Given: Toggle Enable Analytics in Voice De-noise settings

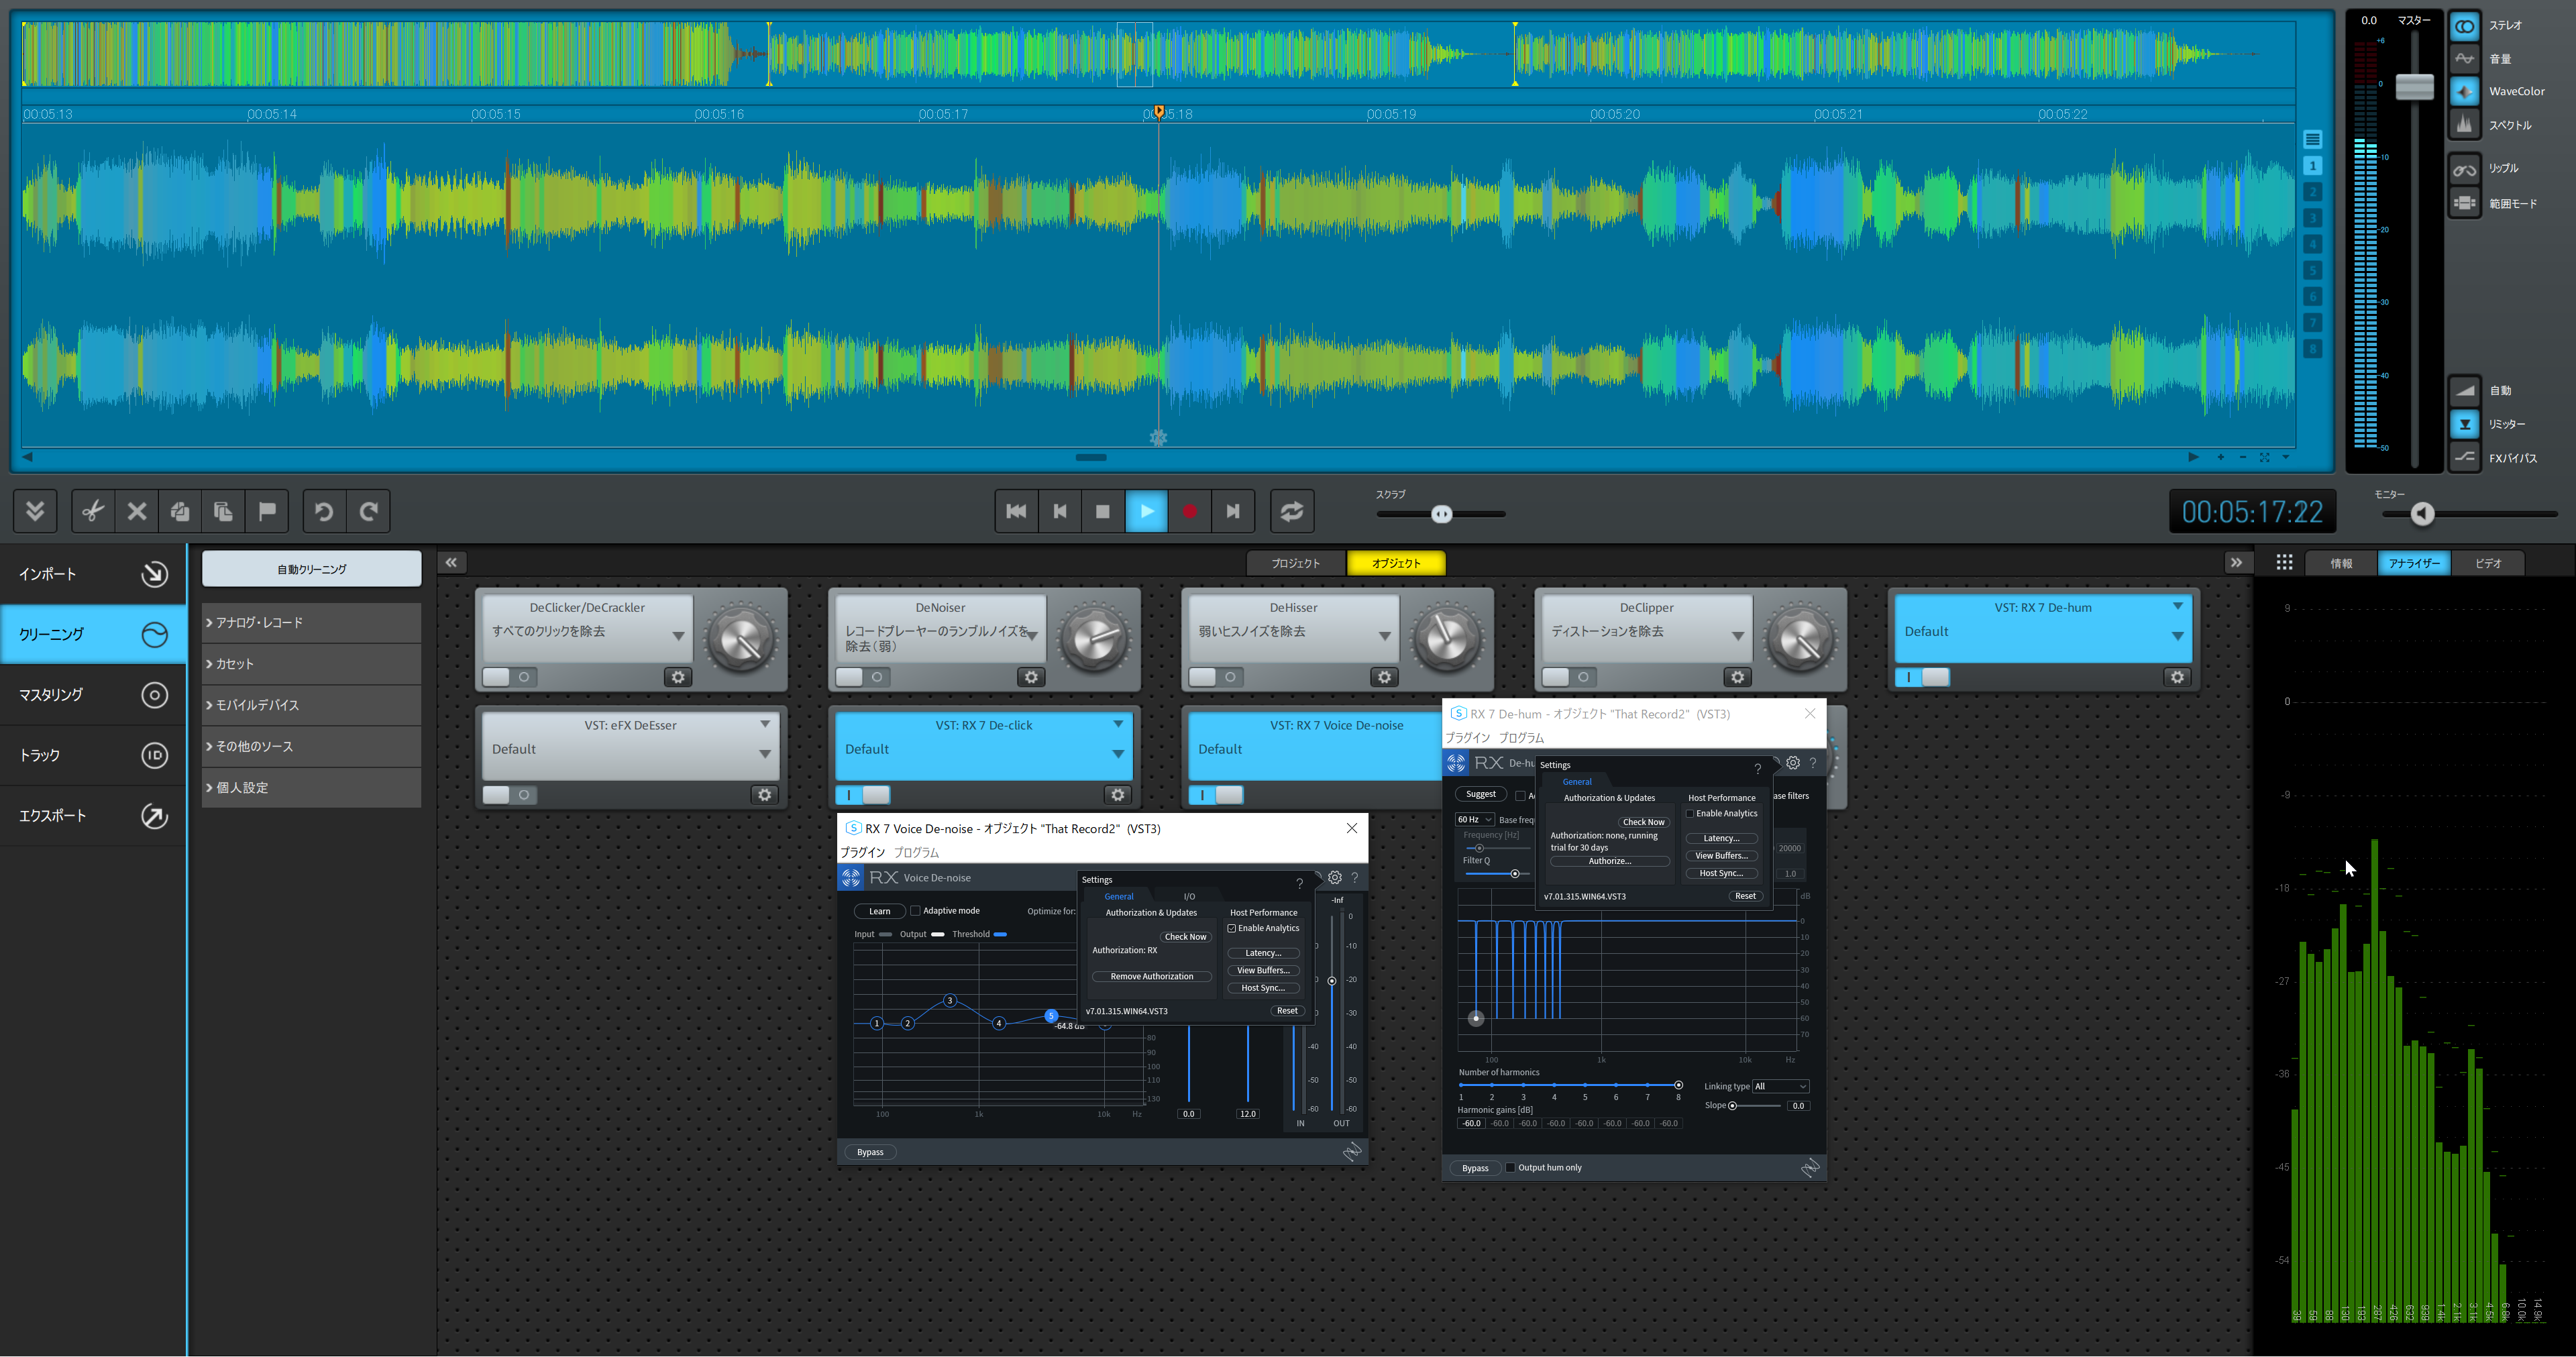Looking at the screenshot, I should point(1232,928).
